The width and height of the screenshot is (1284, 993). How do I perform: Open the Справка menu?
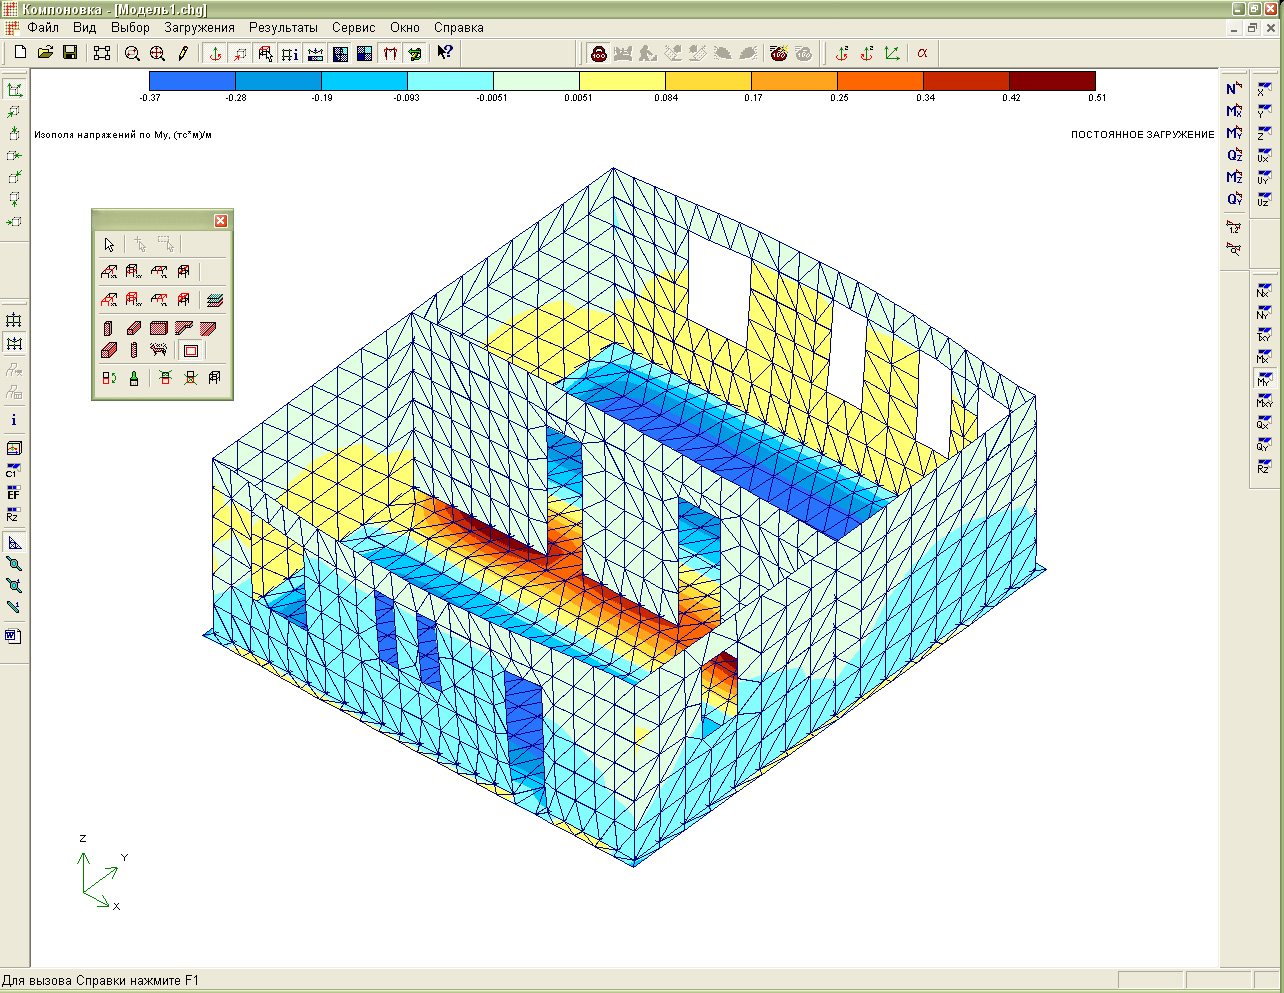click(459, 28)
